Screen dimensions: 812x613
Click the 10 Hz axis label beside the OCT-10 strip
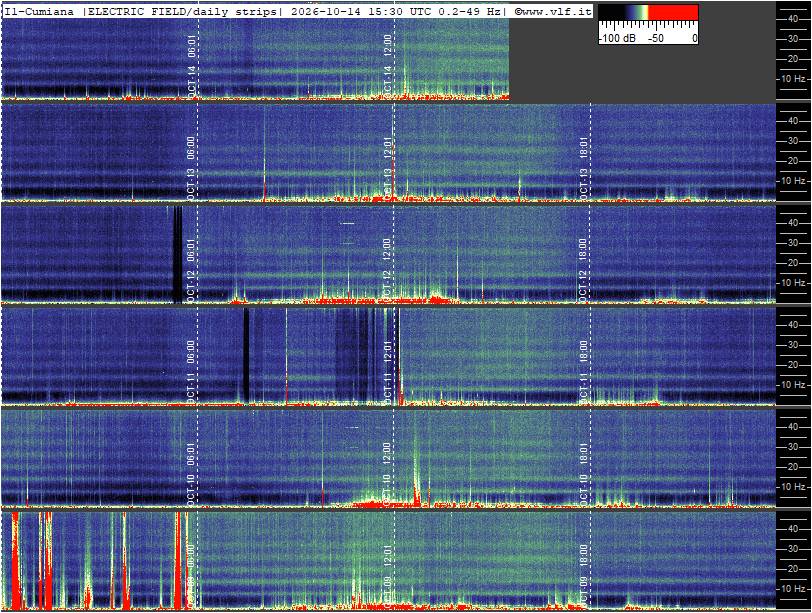click(793, 487)
